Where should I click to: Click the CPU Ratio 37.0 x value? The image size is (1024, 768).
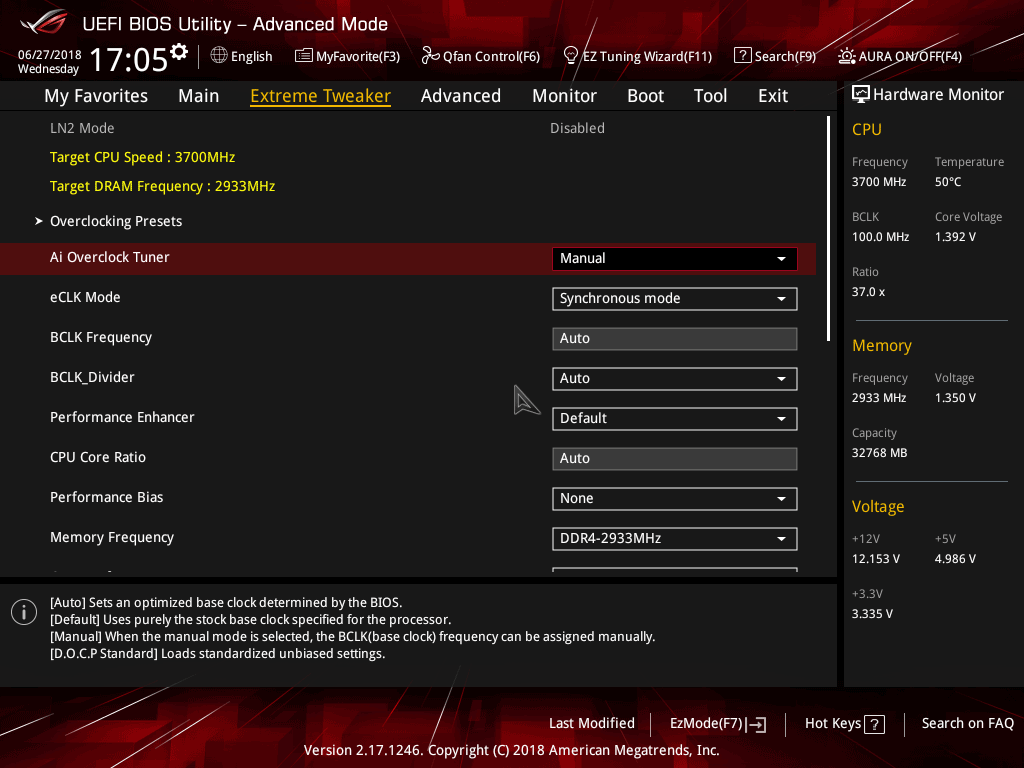(x=868, y=292)
